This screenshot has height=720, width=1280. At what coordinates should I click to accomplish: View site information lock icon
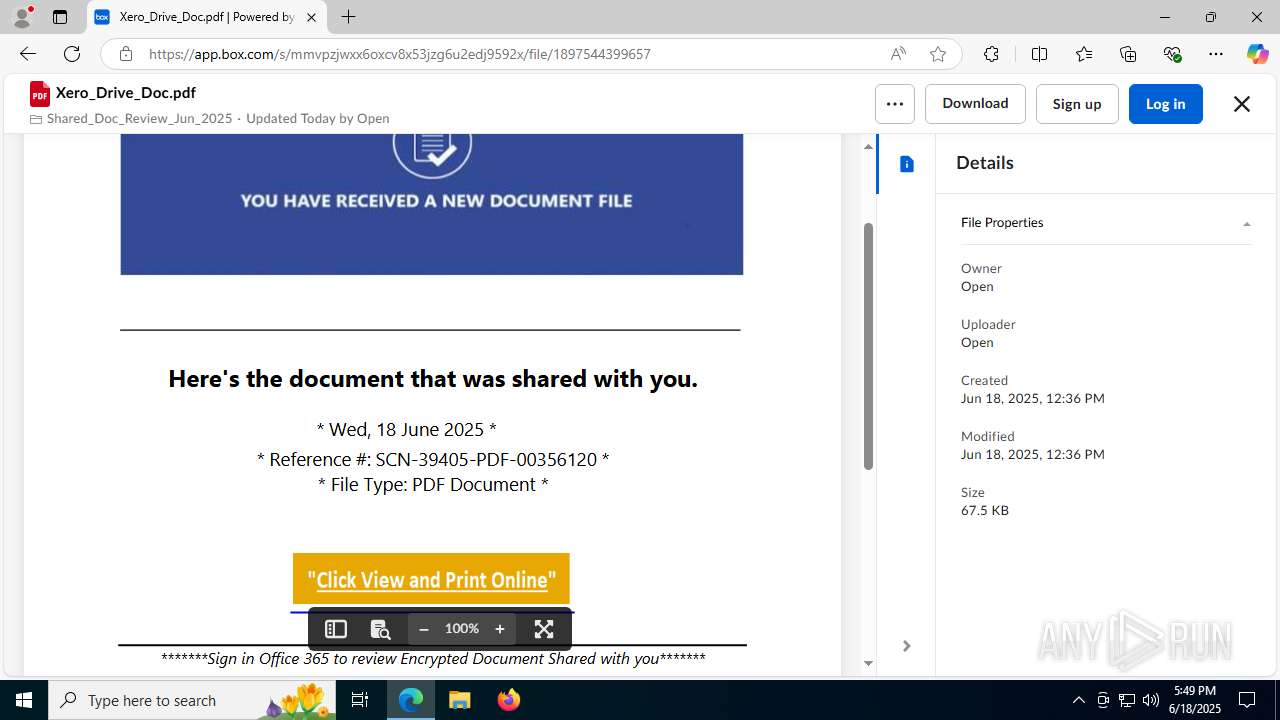point(125,54)
